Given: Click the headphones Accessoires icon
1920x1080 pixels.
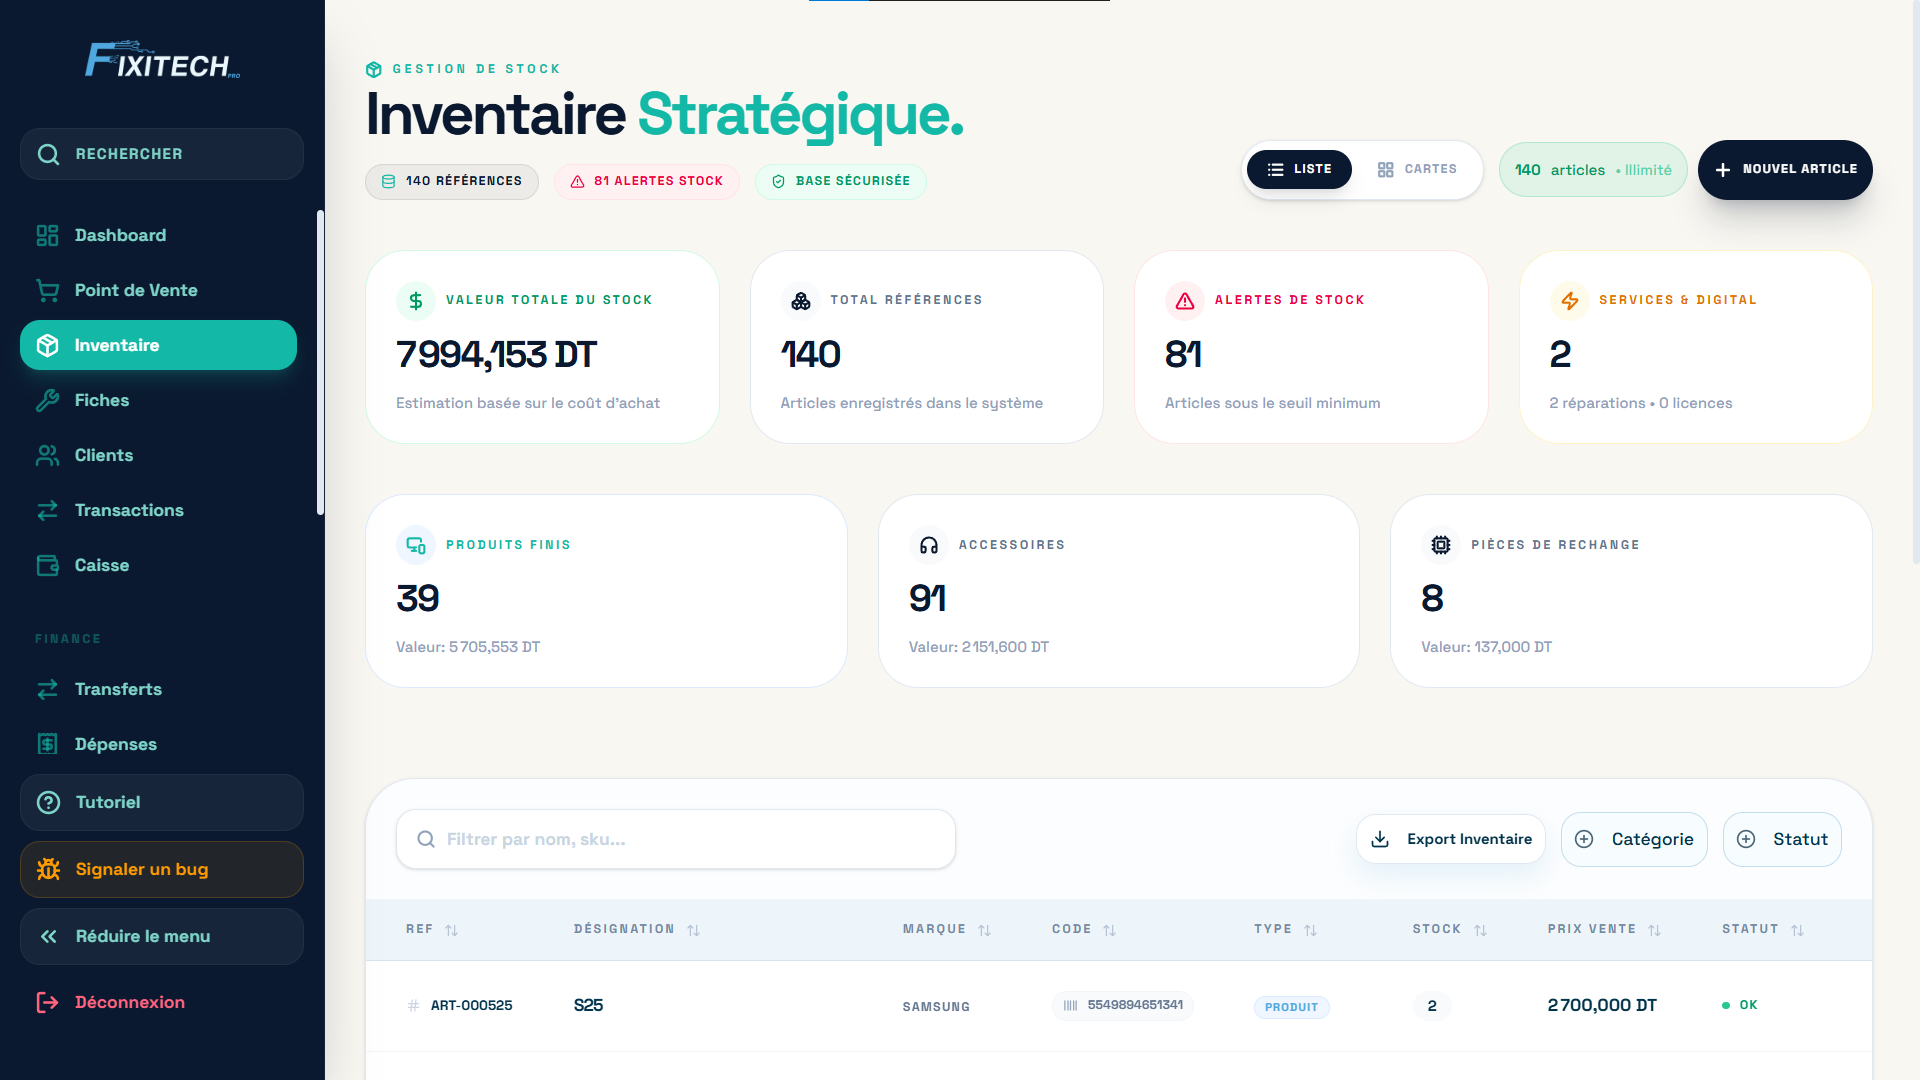Looking at the screenshot, I should coord(929,545).
